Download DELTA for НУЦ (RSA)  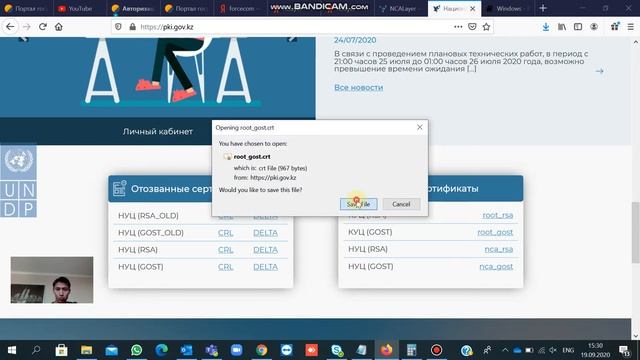click(265, 250)
